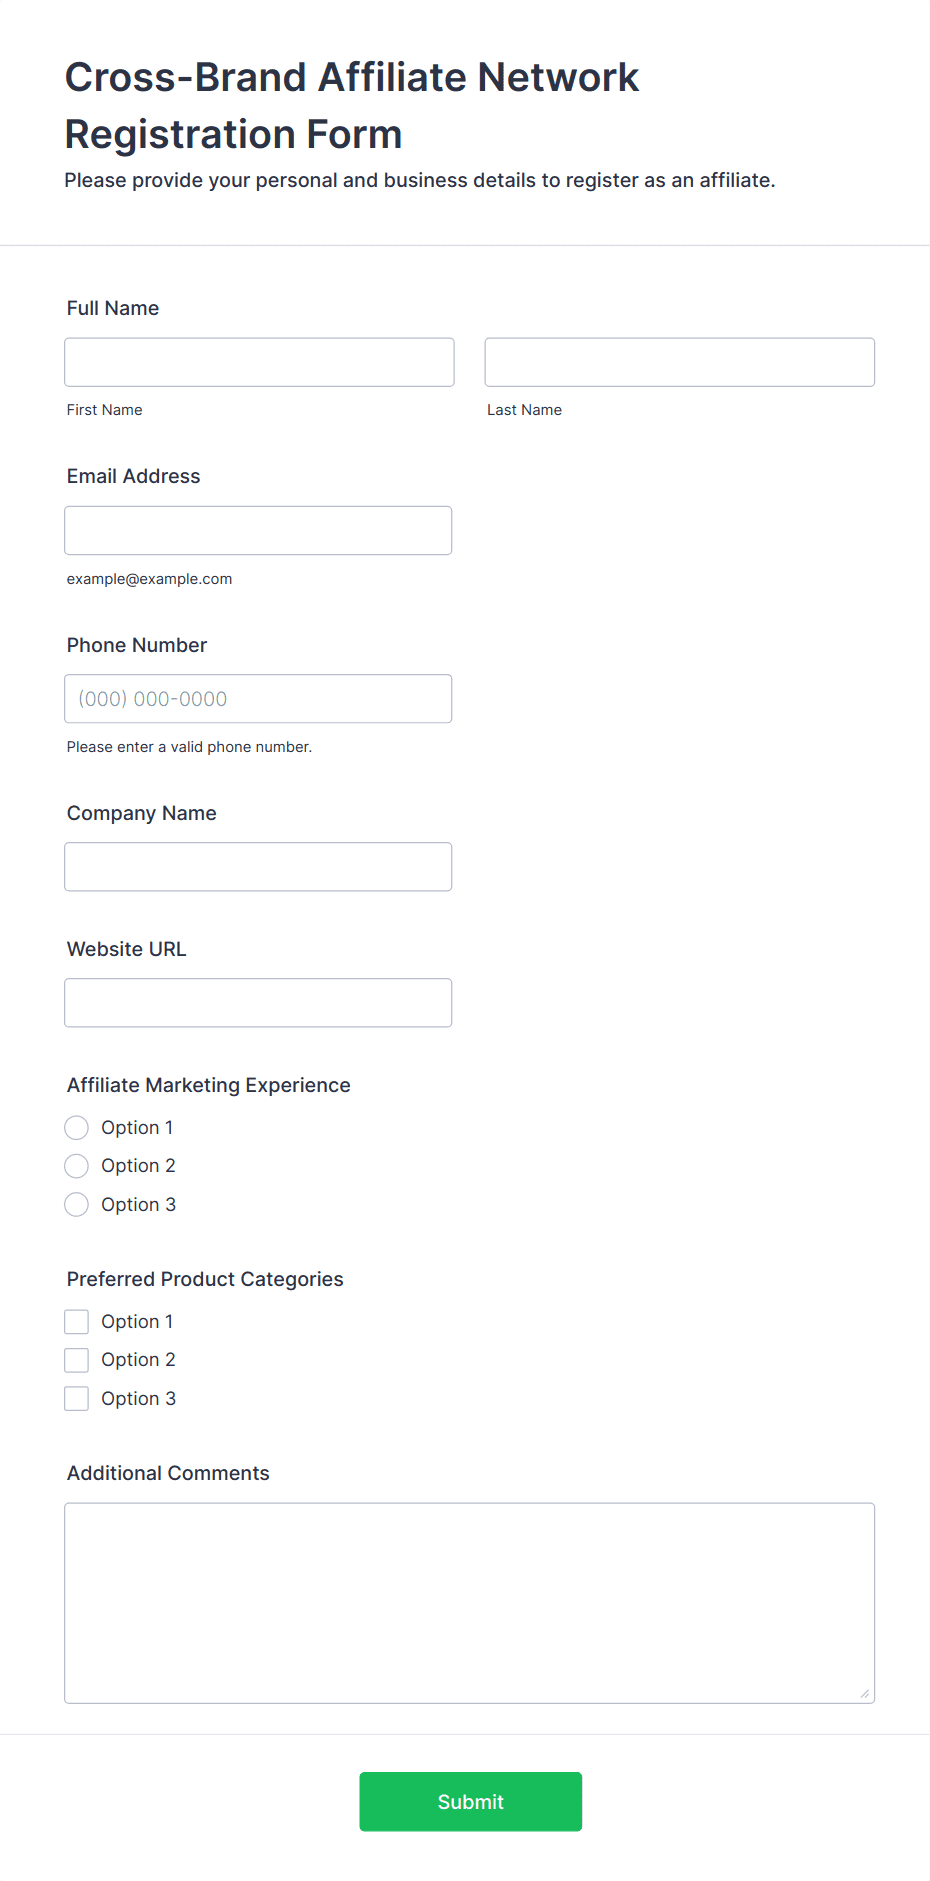Screen dimensions: 930x1881
Task: Grab the textarea resize handle corner
Action: point(865,1693)
